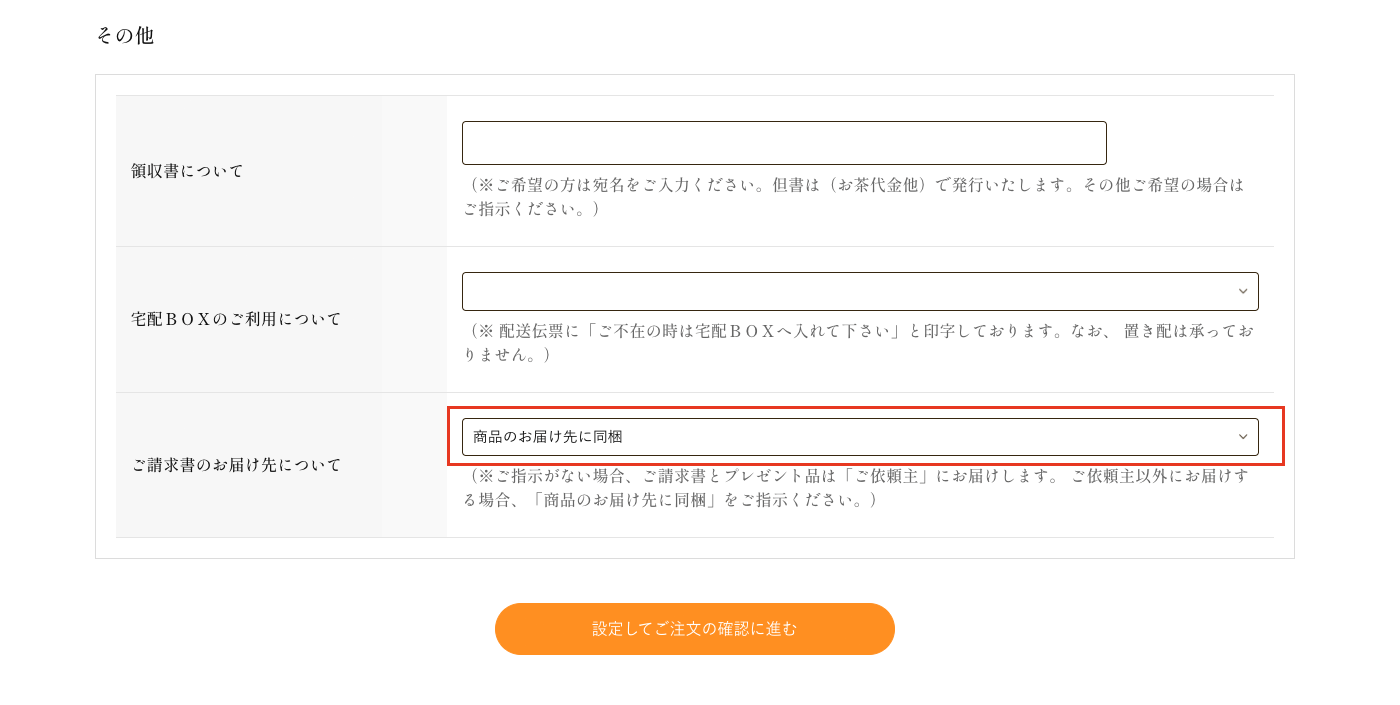
Task: Click the gray spacer cell beside 領収書について
Action: [413, 171]
